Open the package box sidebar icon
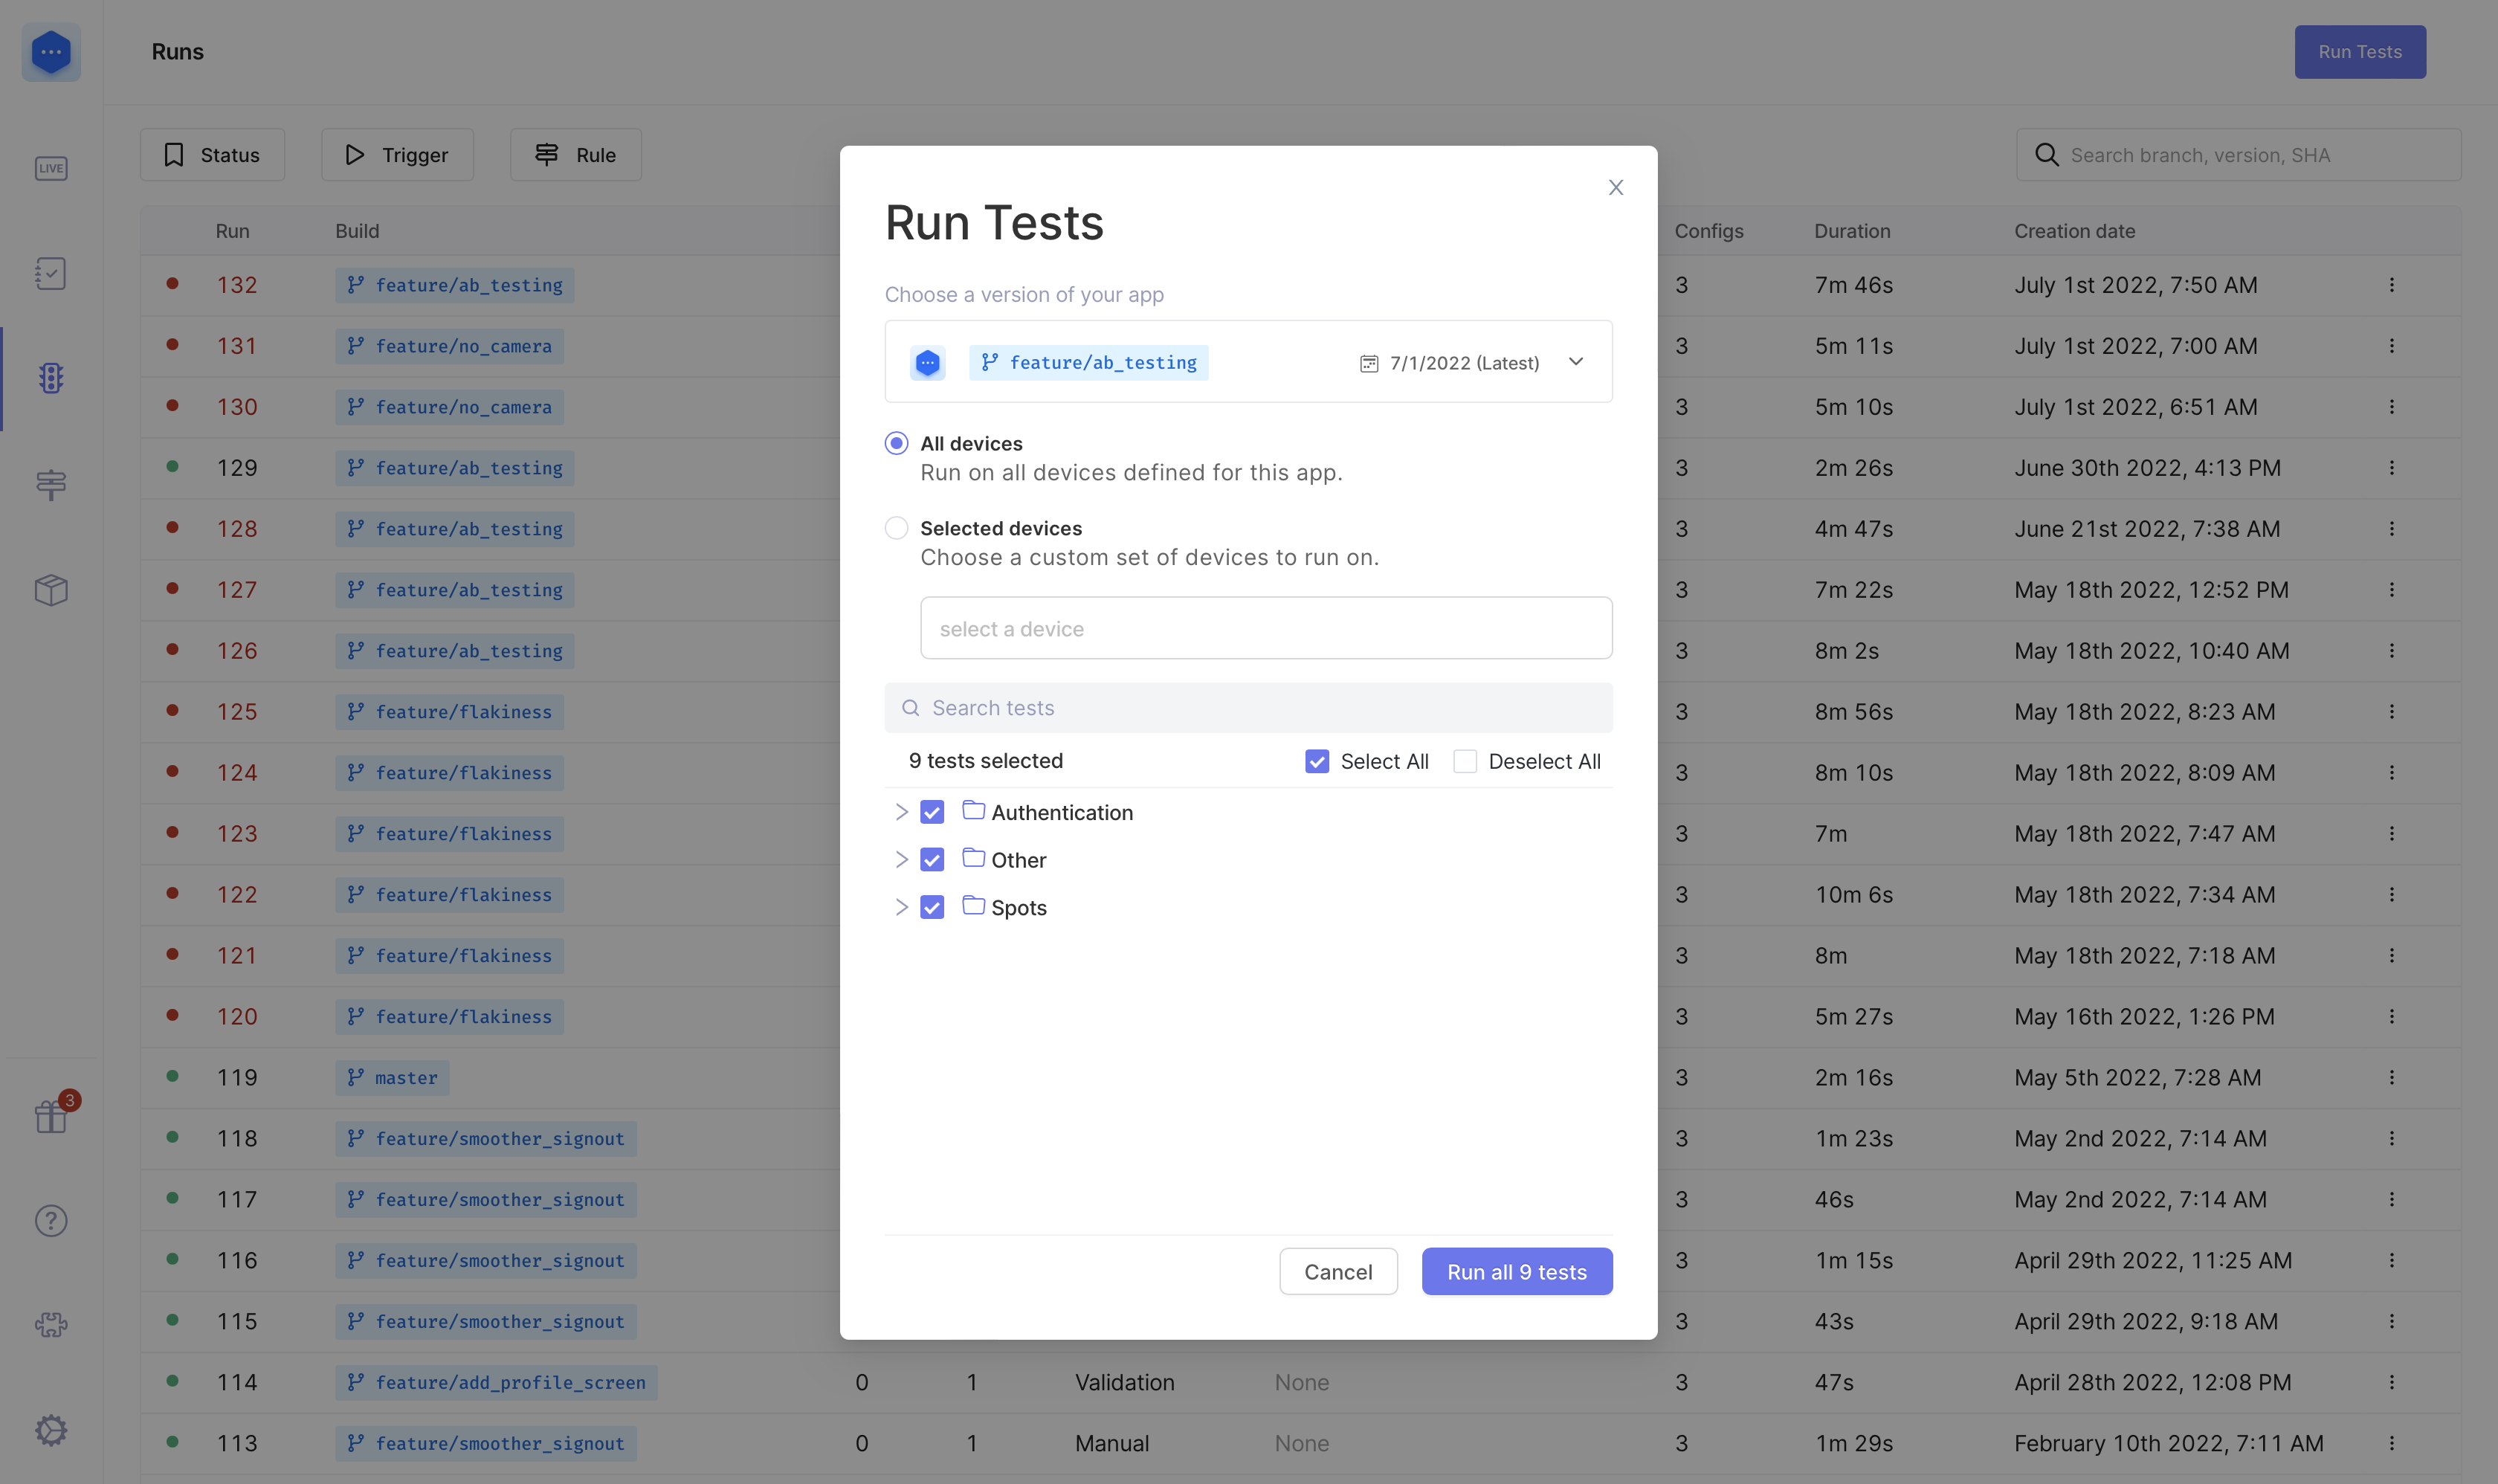 coord(51,590)
